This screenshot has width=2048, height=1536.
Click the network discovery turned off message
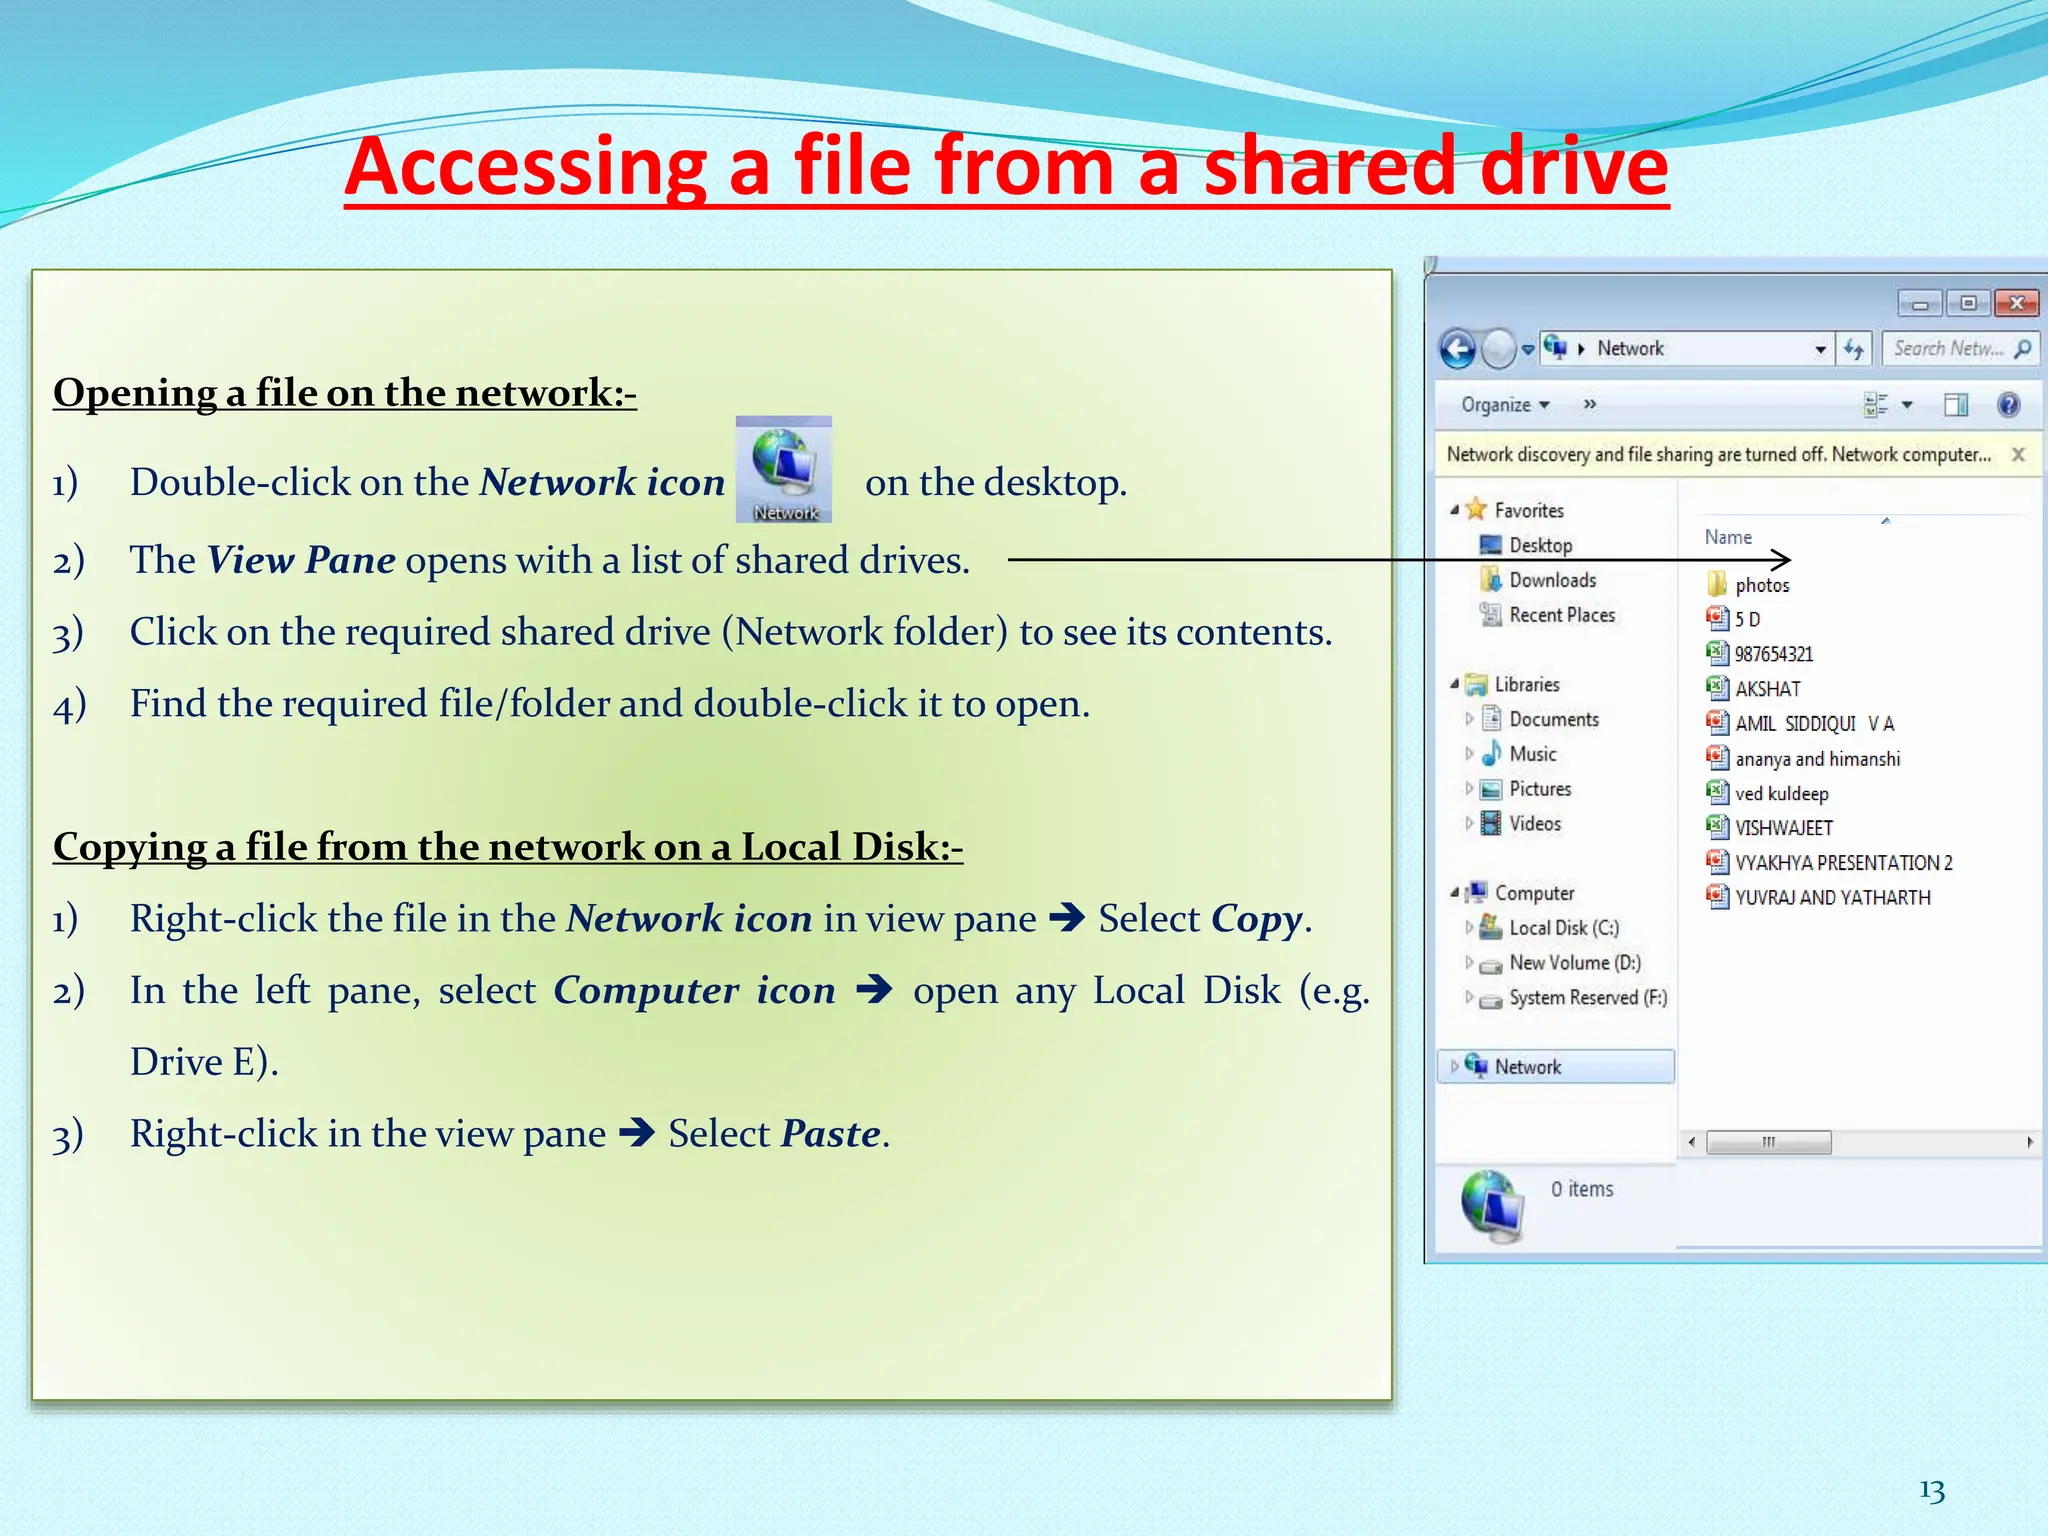click(x=1718, y=455)
